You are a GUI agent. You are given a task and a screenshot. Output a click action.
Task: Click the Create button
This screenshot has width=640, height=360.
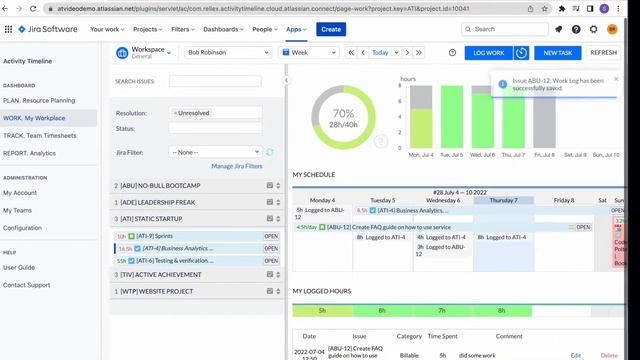tap(331, 29)
